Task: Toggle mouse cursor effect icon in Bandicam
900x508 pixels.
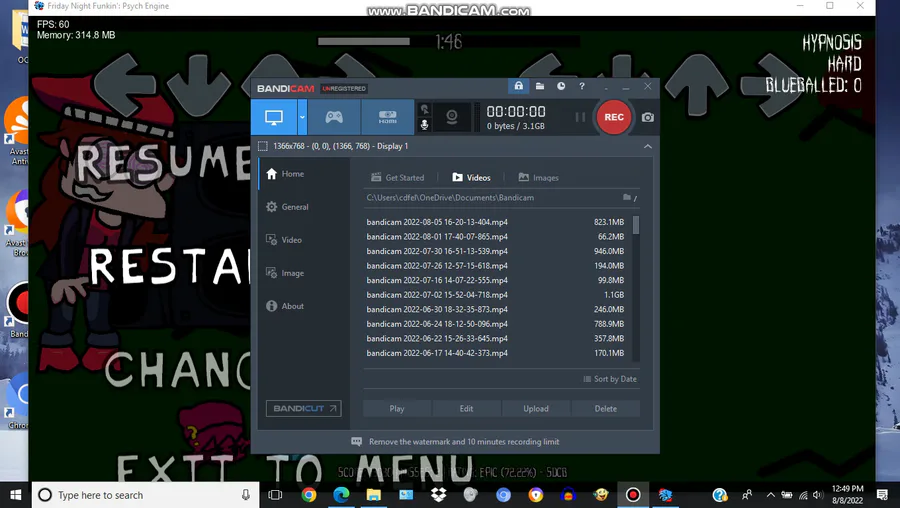Action: click(x=425, y=109)
